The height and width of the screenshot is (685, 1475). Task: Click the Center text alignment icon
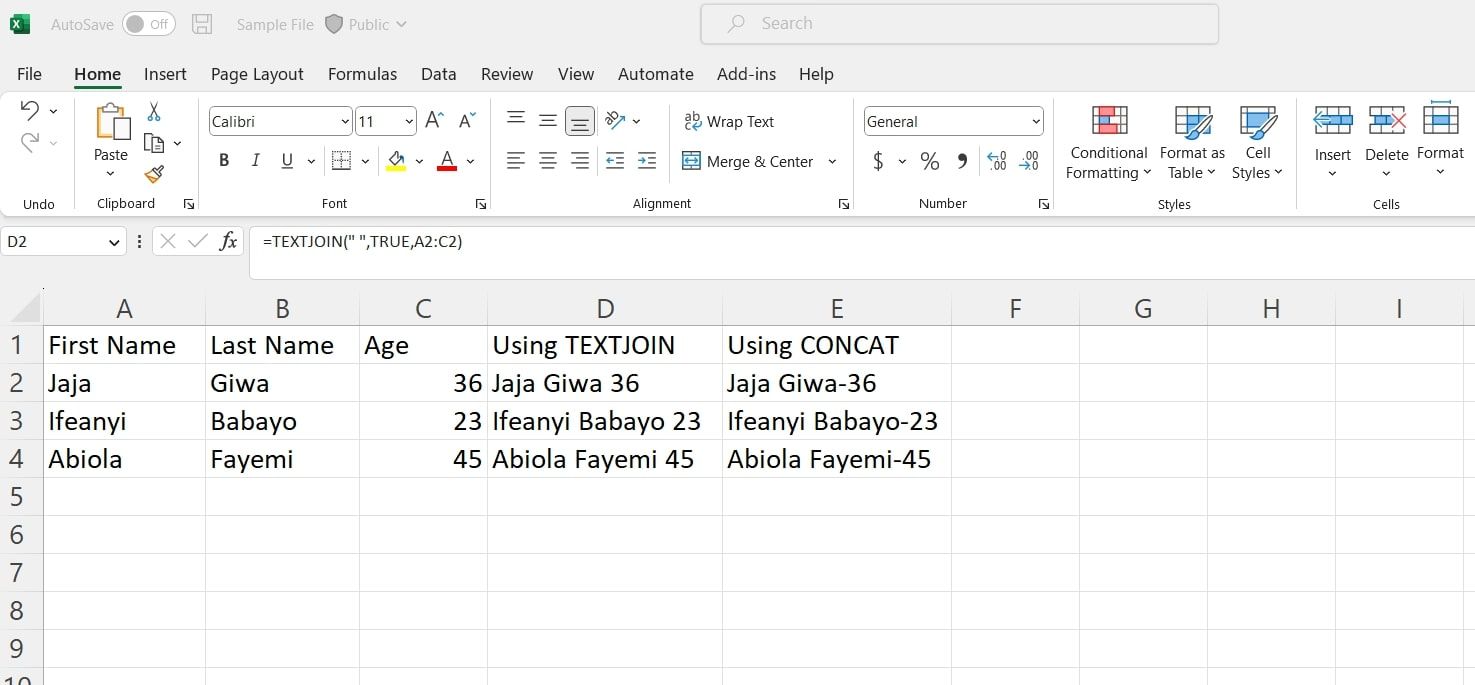click(x=548, y=160)
